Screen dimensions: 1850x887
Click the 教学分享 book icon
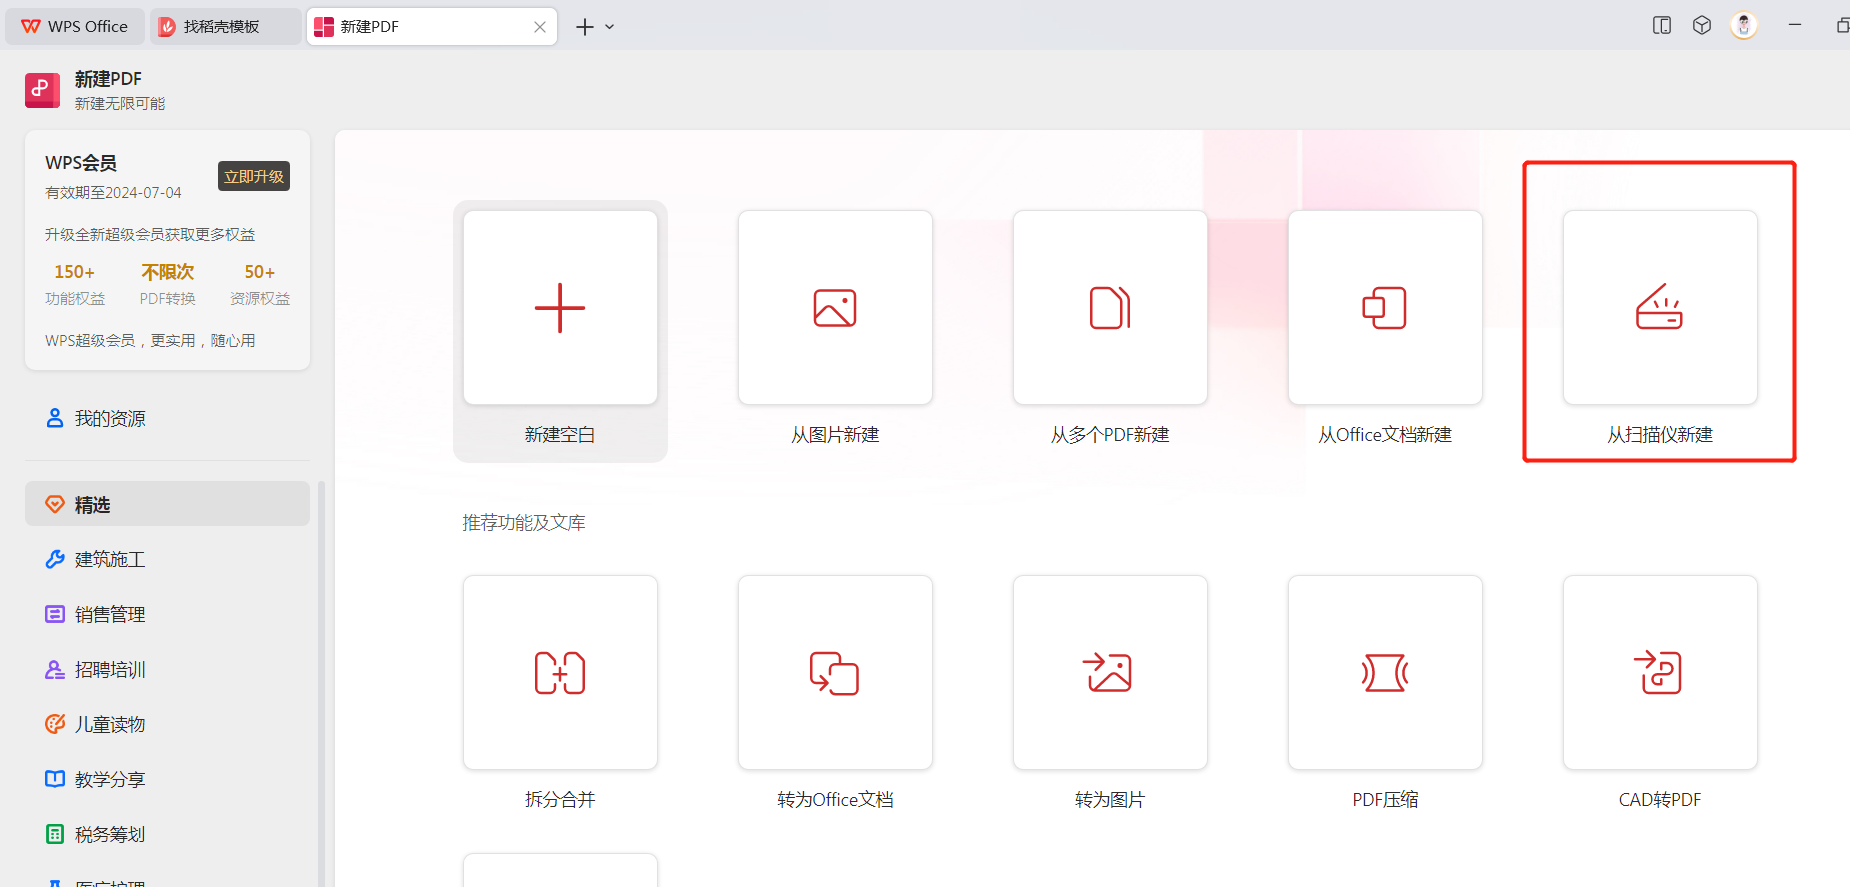[55, 779]
